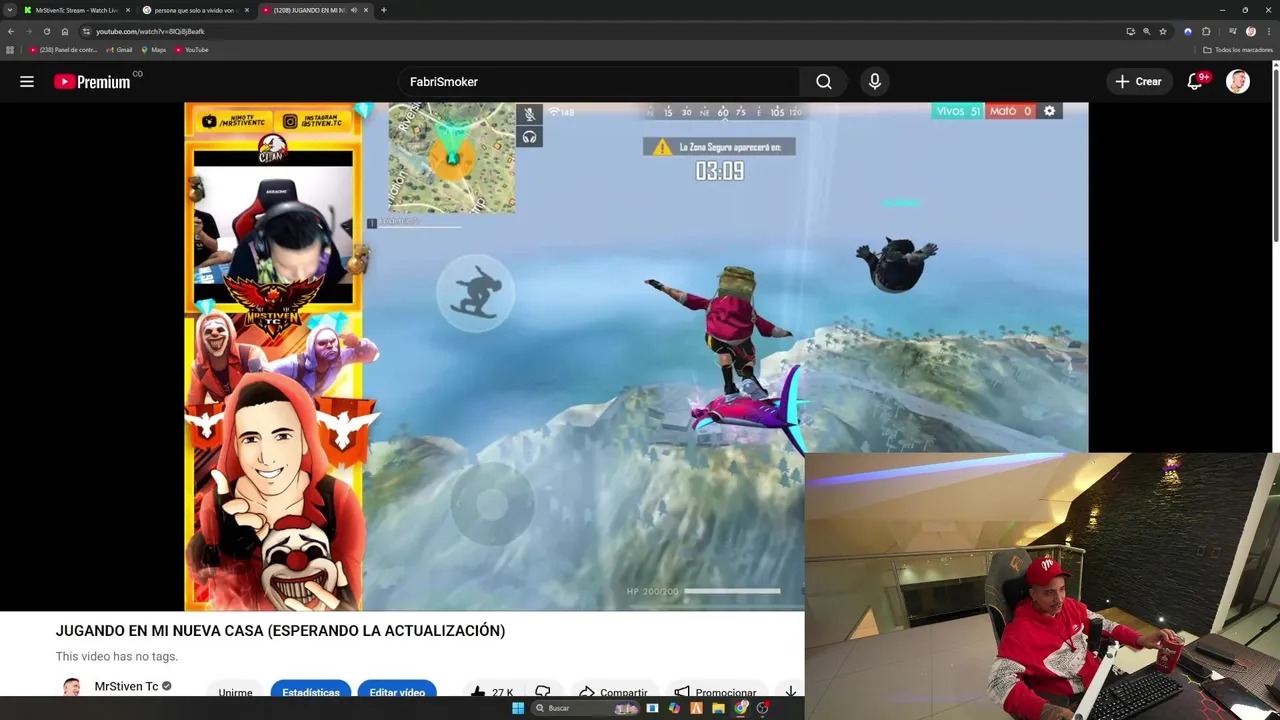Reload the current page
1280x720 pixels.
(x=46, y=31)
